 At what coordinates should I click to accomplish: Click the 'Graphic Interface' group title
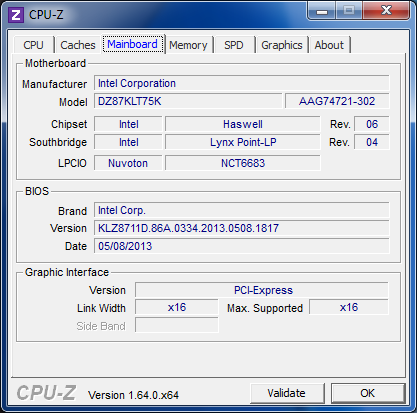(x=67, y=272)
